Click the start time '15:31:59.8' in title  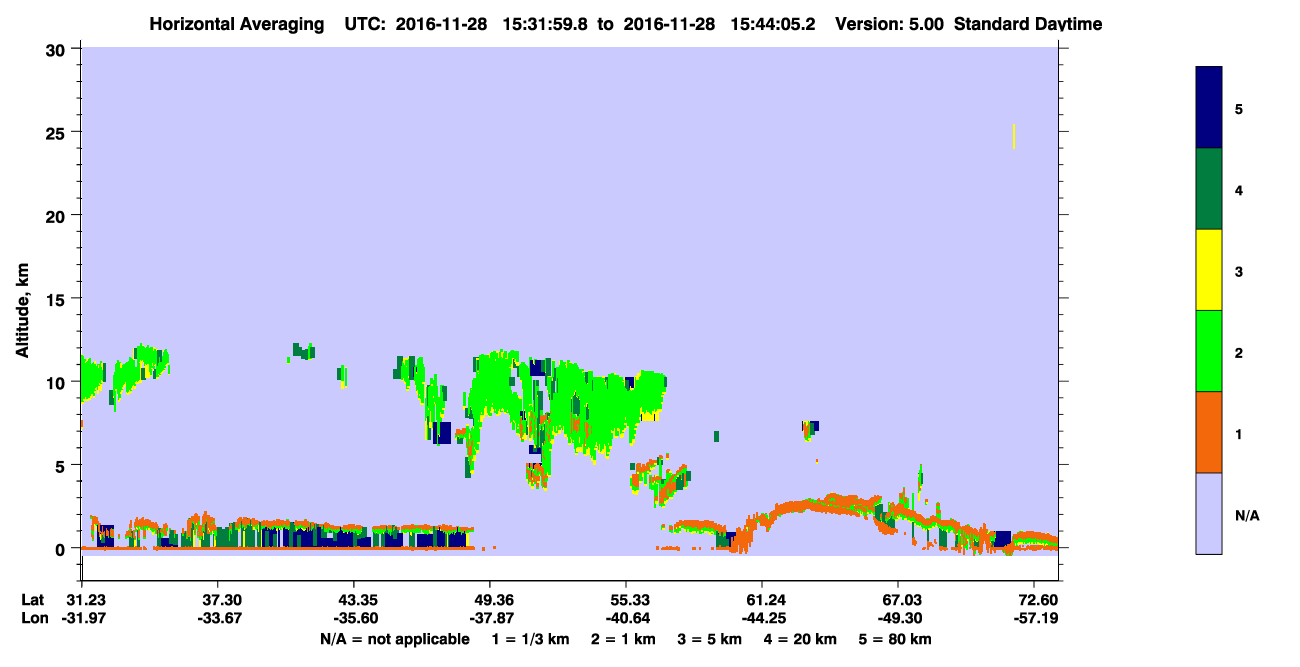(x=547, y=24)
